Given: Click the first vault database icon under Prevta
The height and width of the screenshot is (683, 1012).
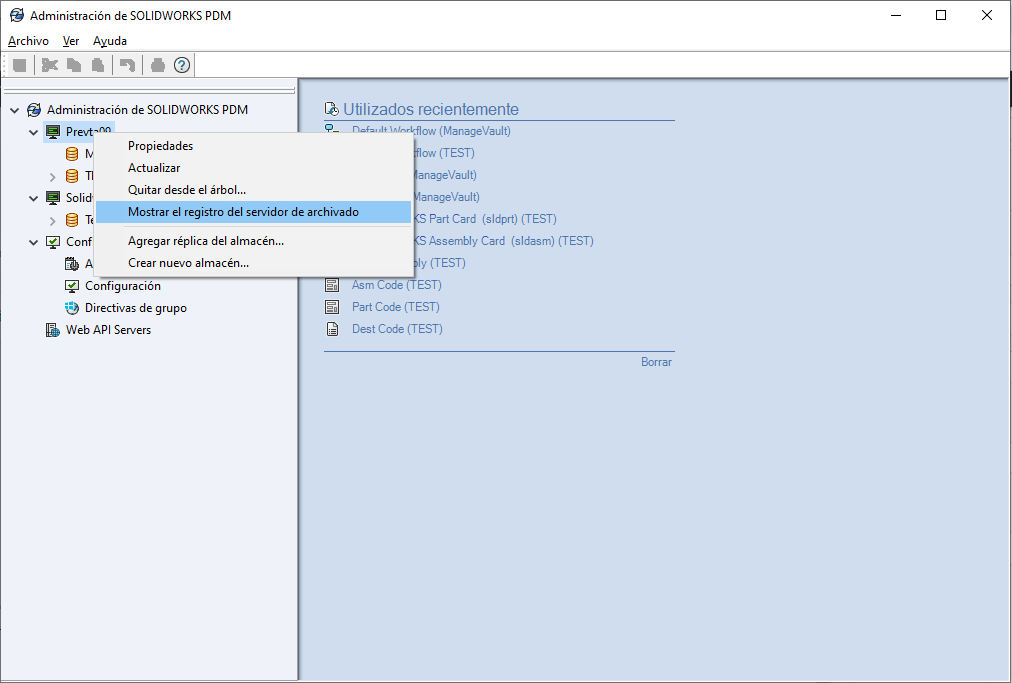Looking at the screenshot, I should 72,154.
